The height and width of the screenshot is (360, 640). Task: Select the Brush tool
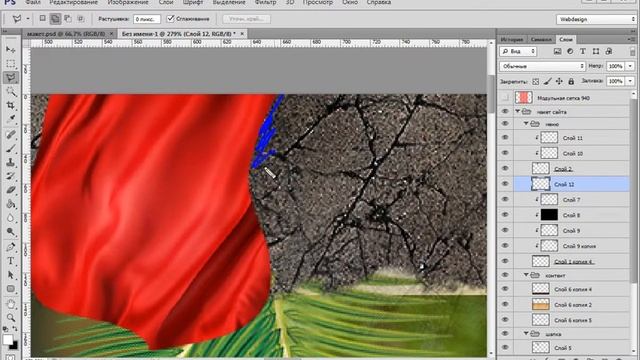11,148
